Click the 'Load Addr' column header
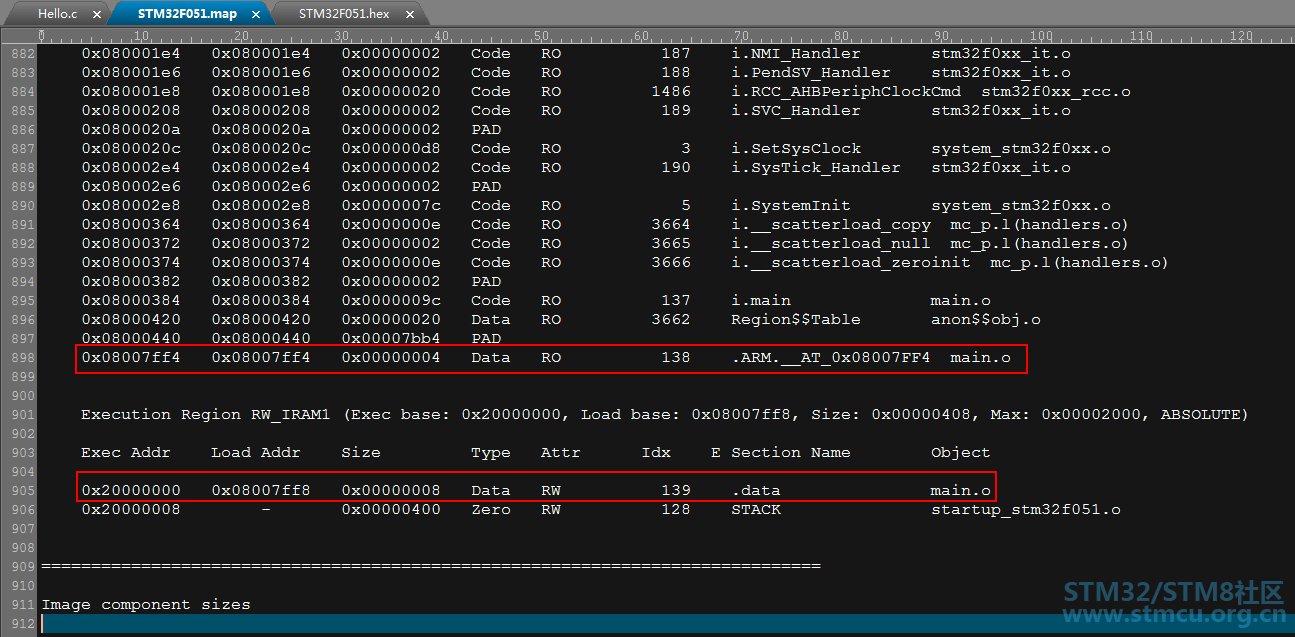The image size is (1295, 637). coord(256,453)
